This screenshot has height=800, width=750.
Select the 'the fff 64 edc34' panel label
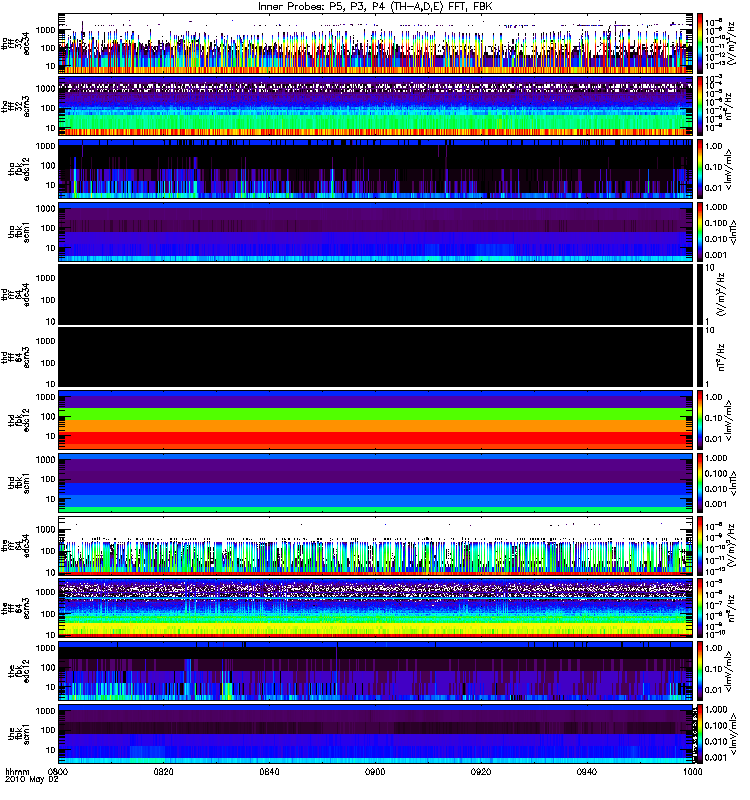[x=15, y=546]
